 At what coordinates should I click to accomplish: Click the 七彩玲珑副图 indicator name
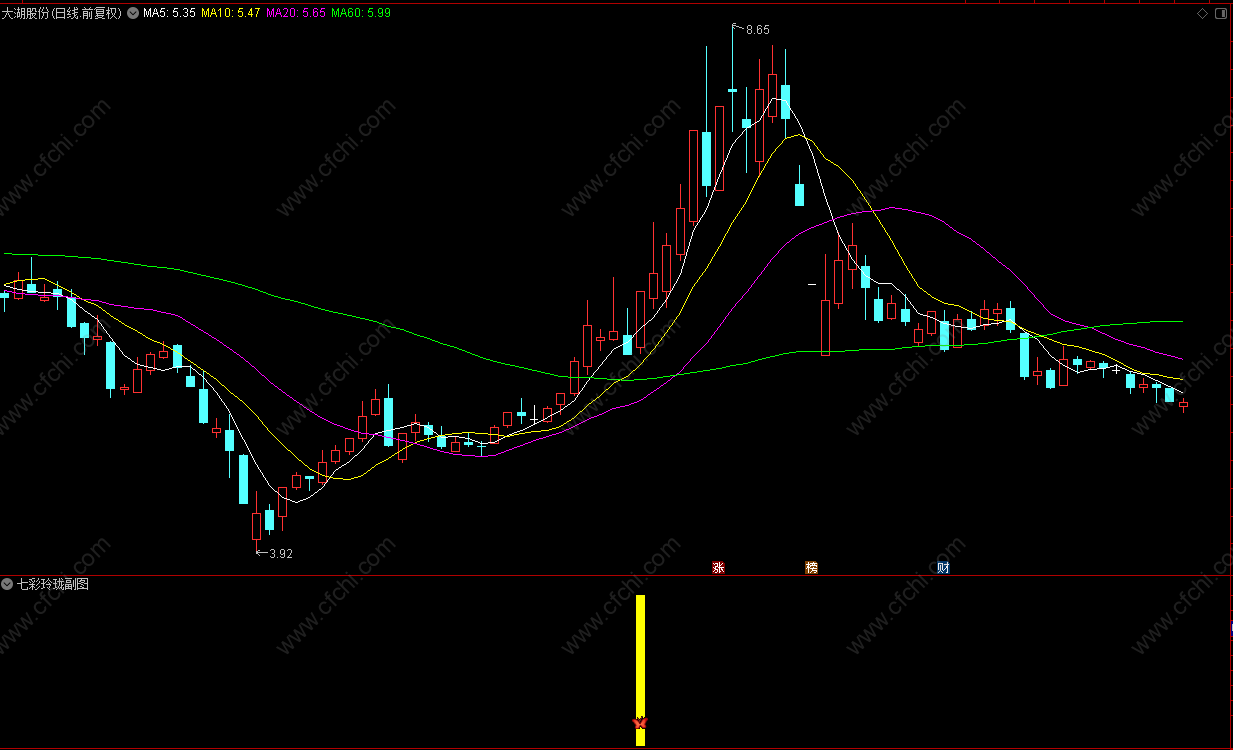(52, 584)
